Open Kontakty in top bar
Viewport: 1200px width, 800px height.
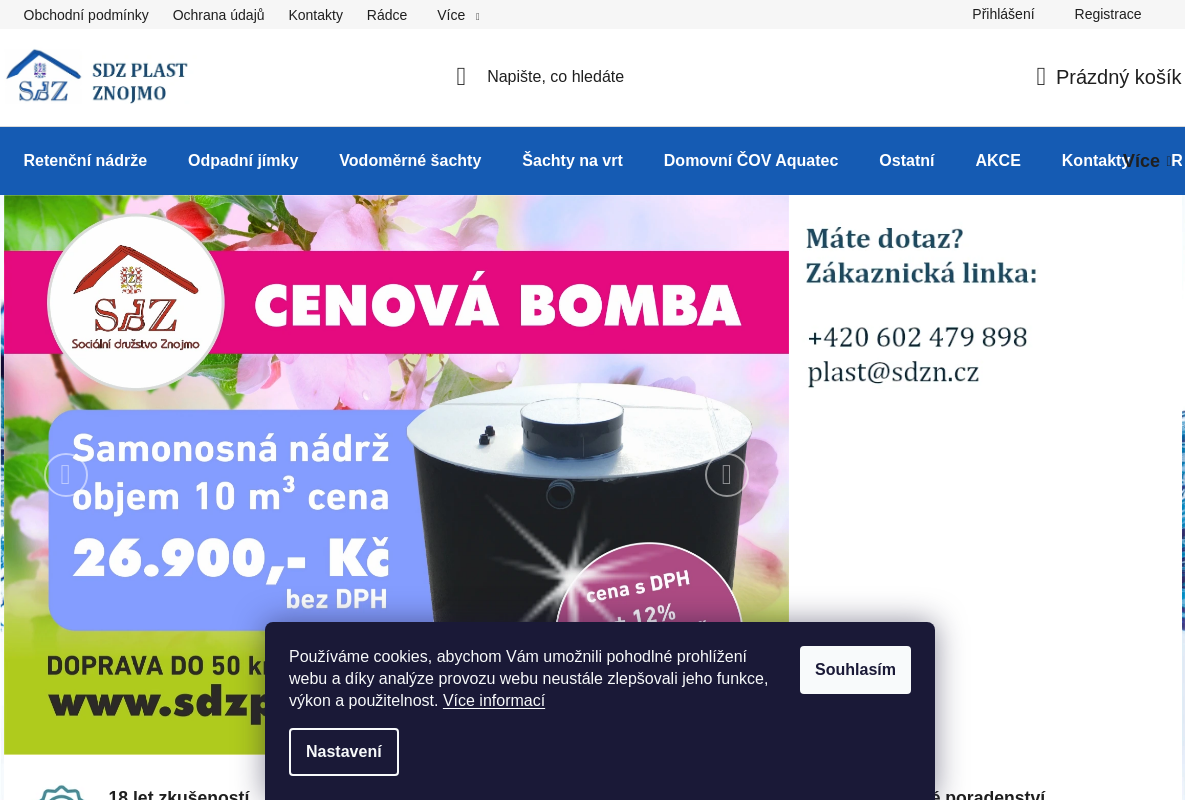315,15
